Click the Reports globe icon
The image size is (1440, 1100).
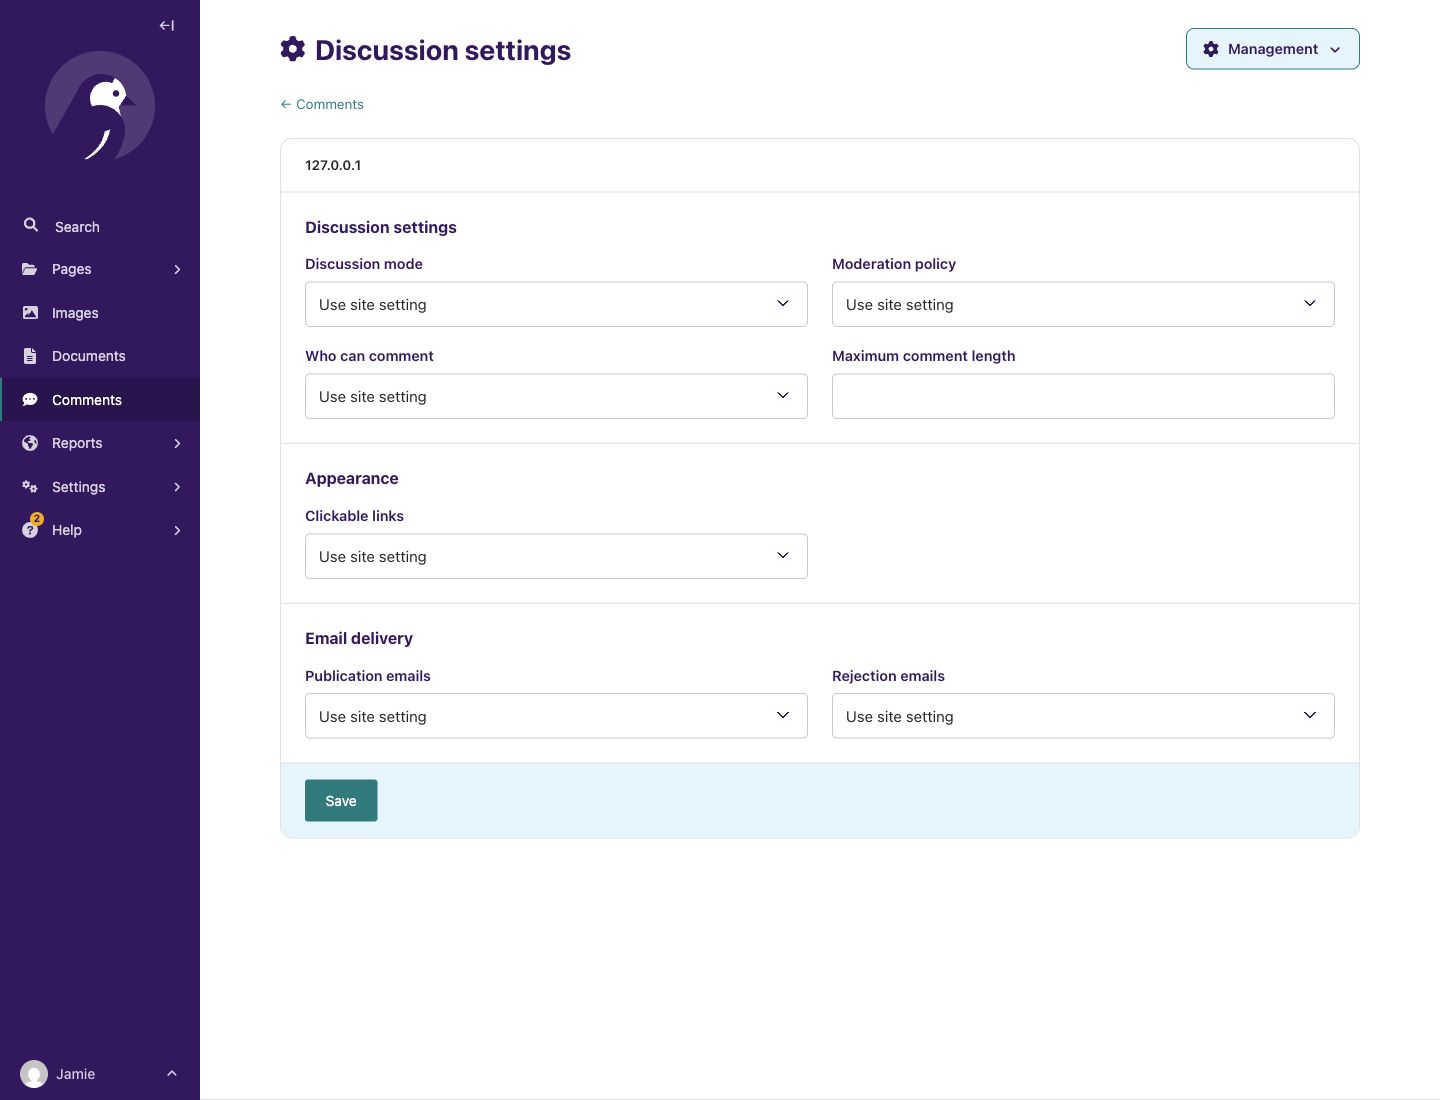(30, 443)
